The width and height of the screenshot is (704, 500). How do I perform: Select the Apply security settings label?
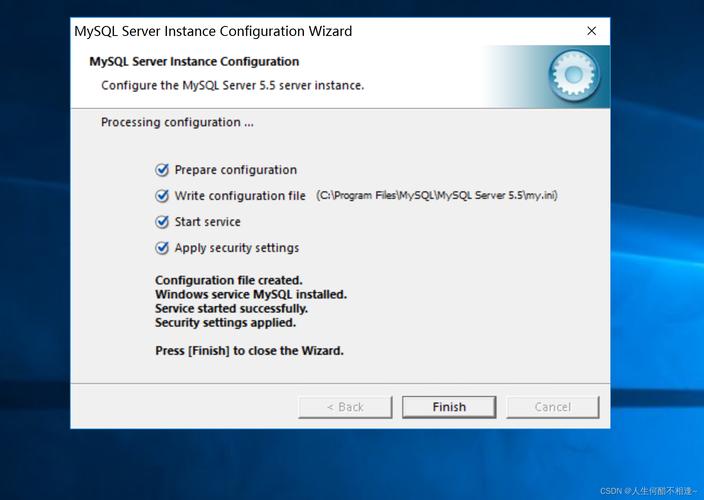tap(236, 248)
